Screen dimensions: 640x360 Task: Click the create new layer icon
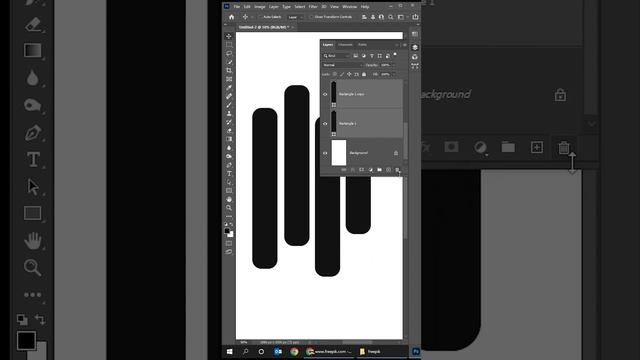388,170
